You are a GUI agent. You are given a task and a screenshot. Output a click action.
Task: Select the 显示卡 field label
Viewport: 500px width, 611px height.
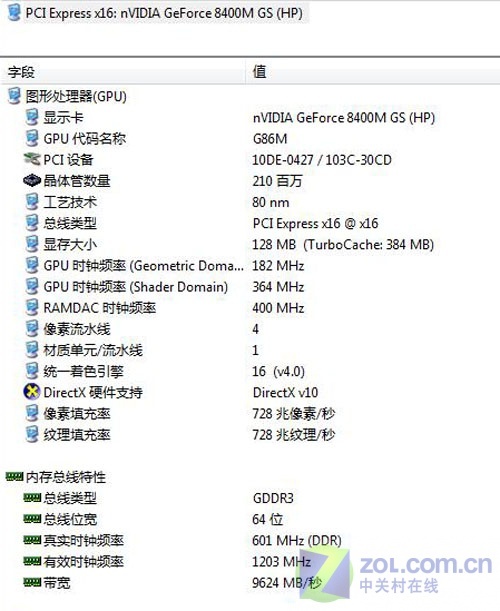[63, 117]
